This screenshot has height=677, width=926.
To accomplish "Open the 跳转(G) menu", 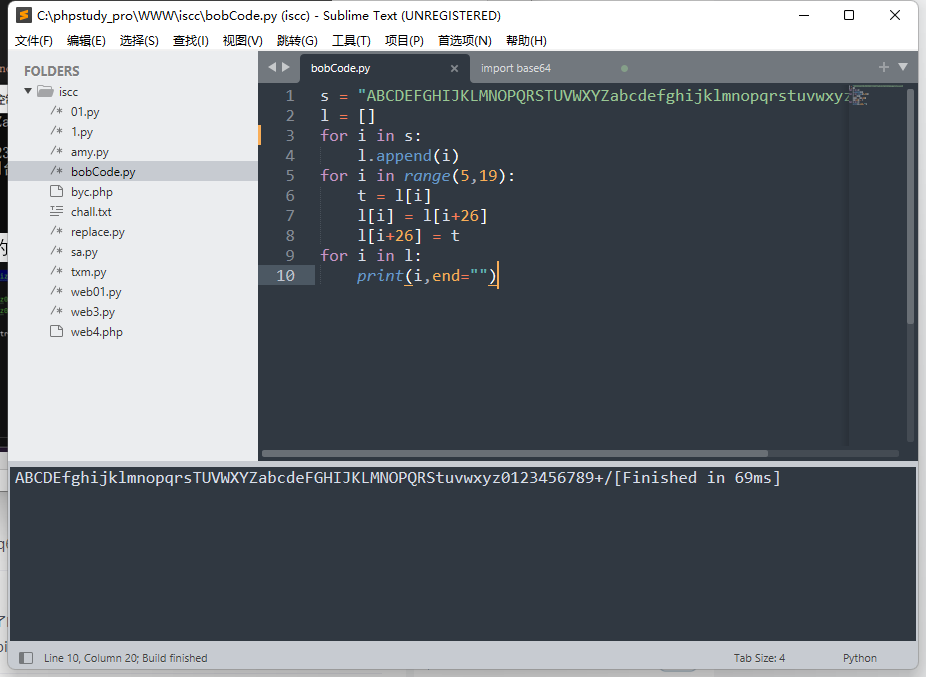I will point(297,41).
